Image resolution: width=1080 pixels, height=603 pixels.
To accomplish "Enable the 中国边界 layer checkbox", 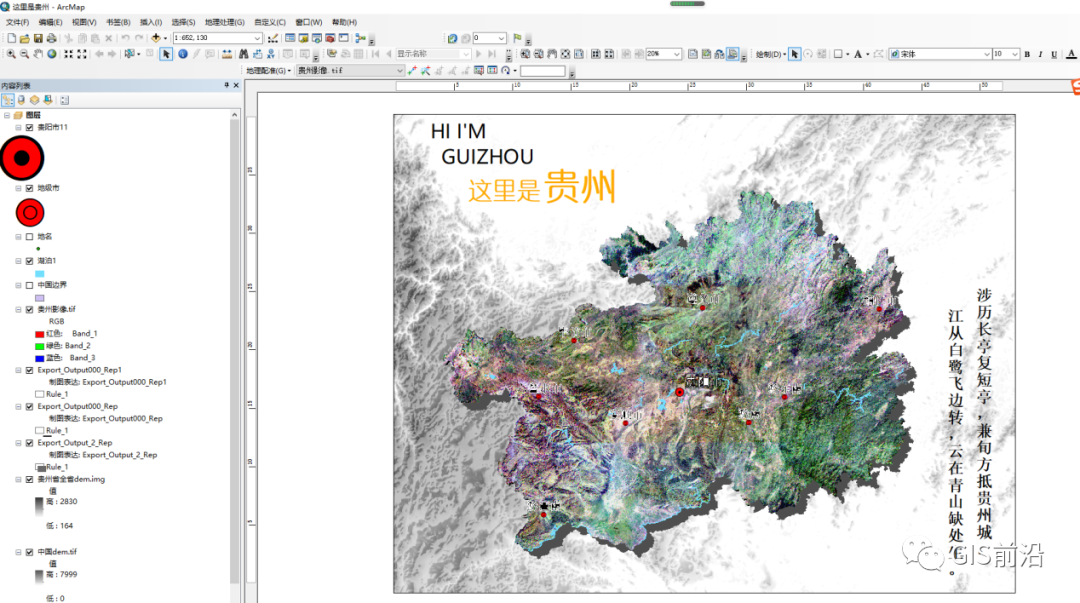I will pyautogui.click(x=30, y=285).
